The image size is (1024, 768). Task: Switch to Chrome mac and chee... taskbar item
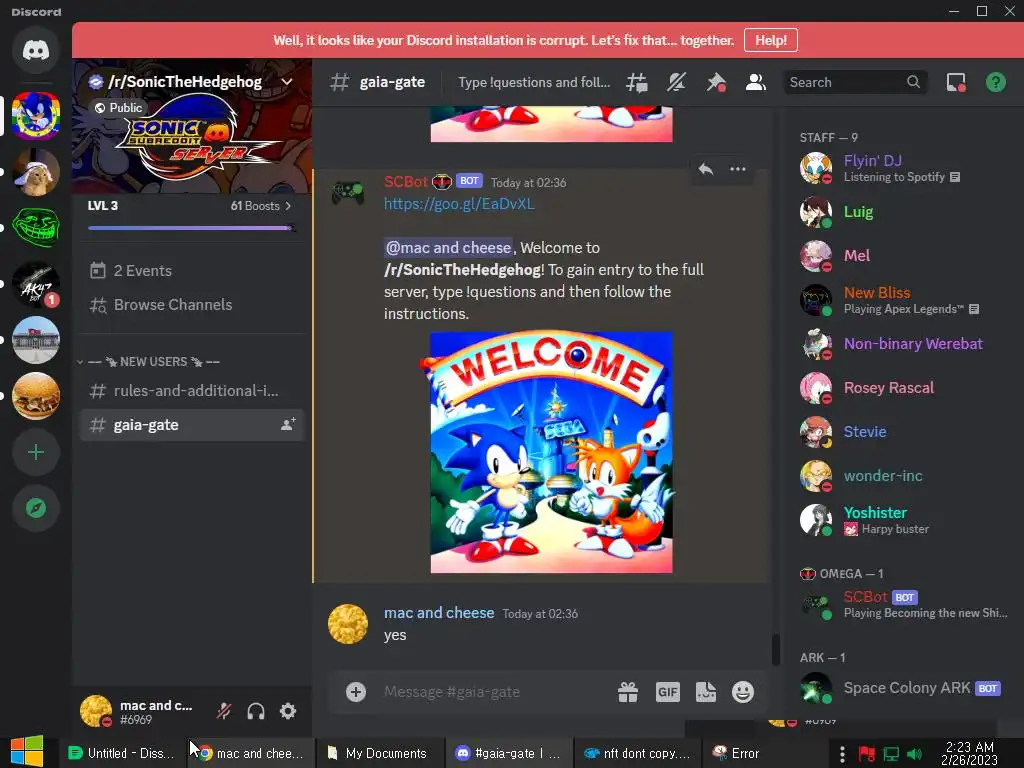pos(251,753)
